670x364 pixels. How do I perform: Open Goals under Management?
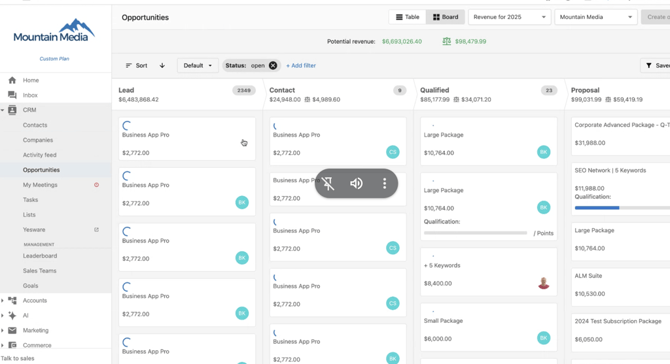[x=30, y=285]
